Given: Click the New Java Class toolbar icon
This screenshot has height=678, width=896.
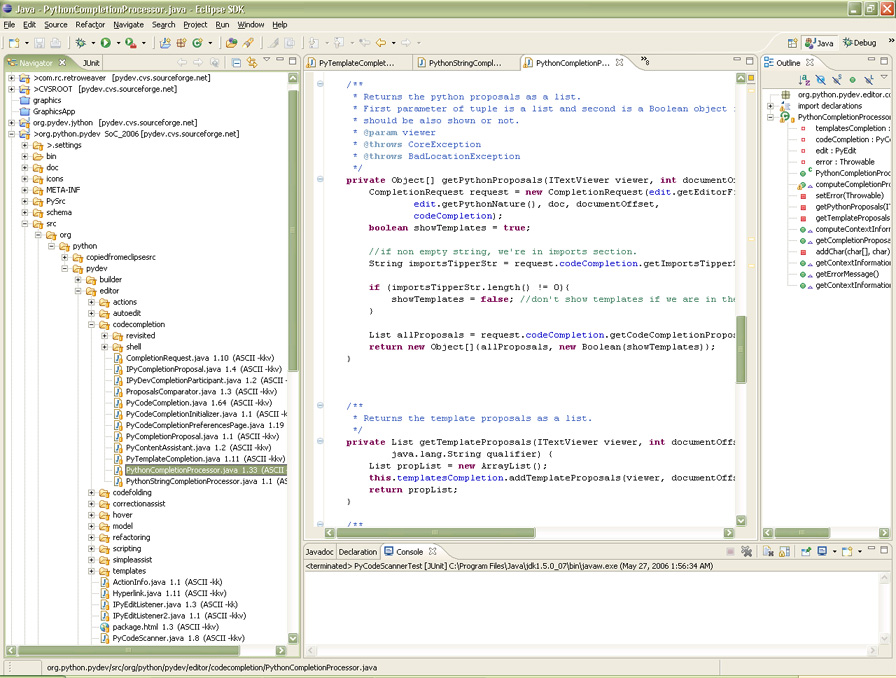Looking at the screenshot, I should pyautogui.click(x=197, y=43).
